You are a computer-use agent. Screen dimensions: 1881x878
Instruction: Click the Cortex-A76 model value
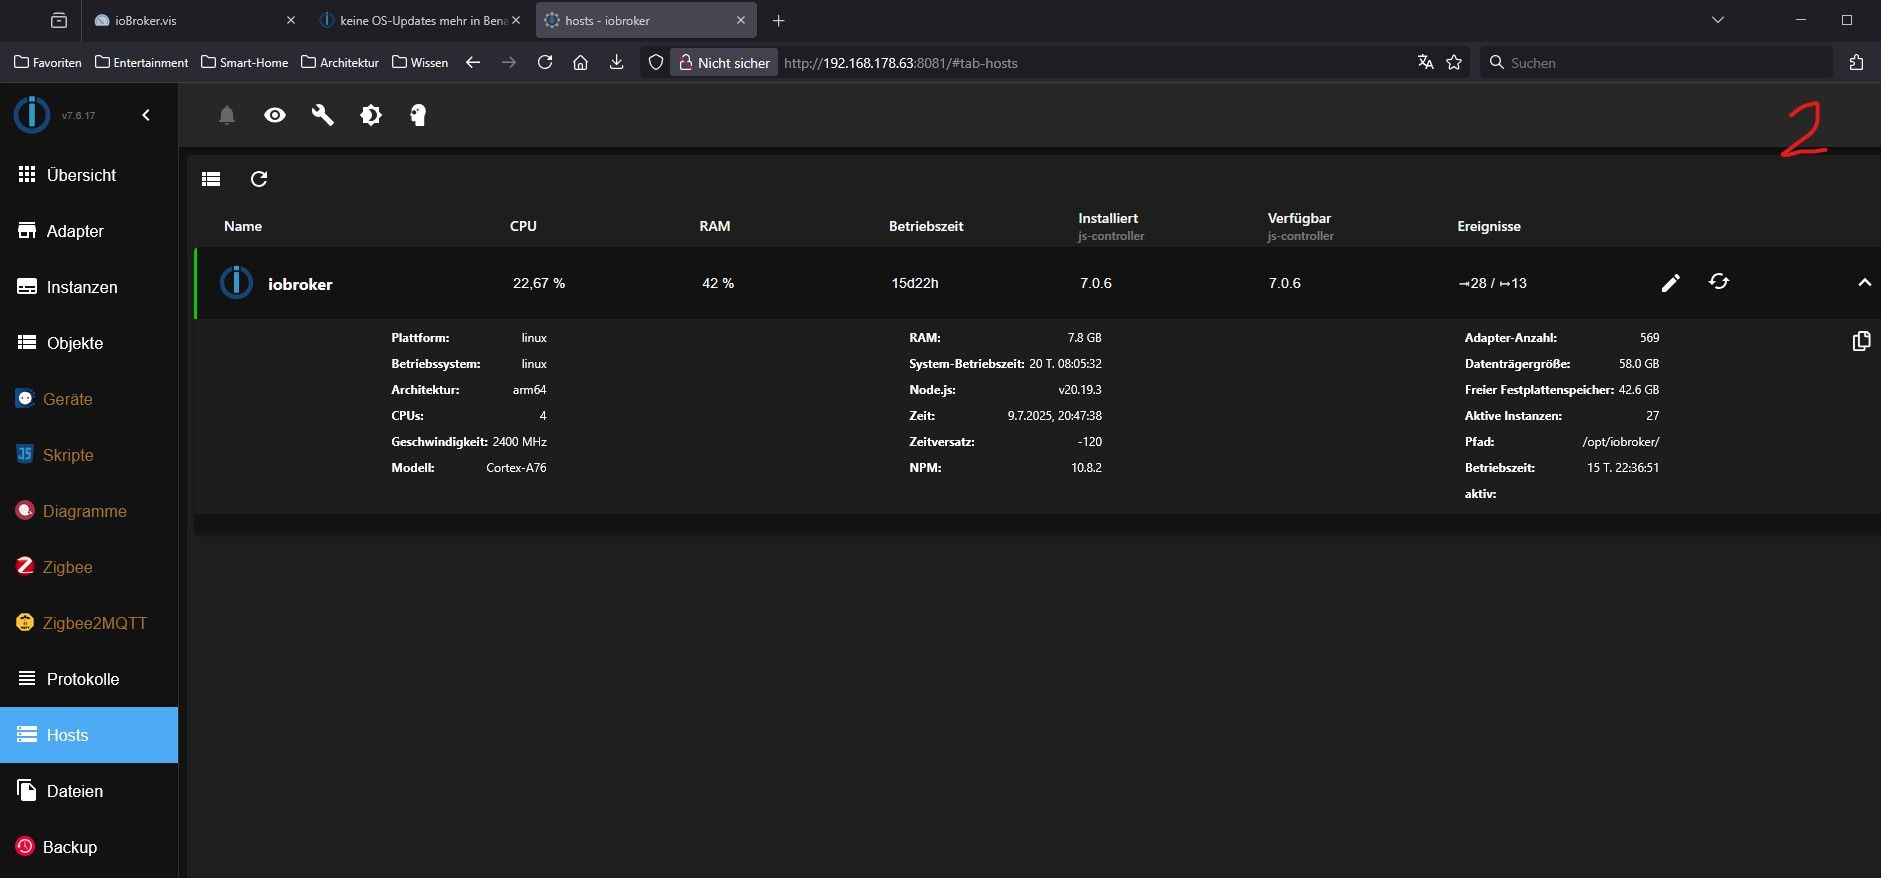pos(516,468)
